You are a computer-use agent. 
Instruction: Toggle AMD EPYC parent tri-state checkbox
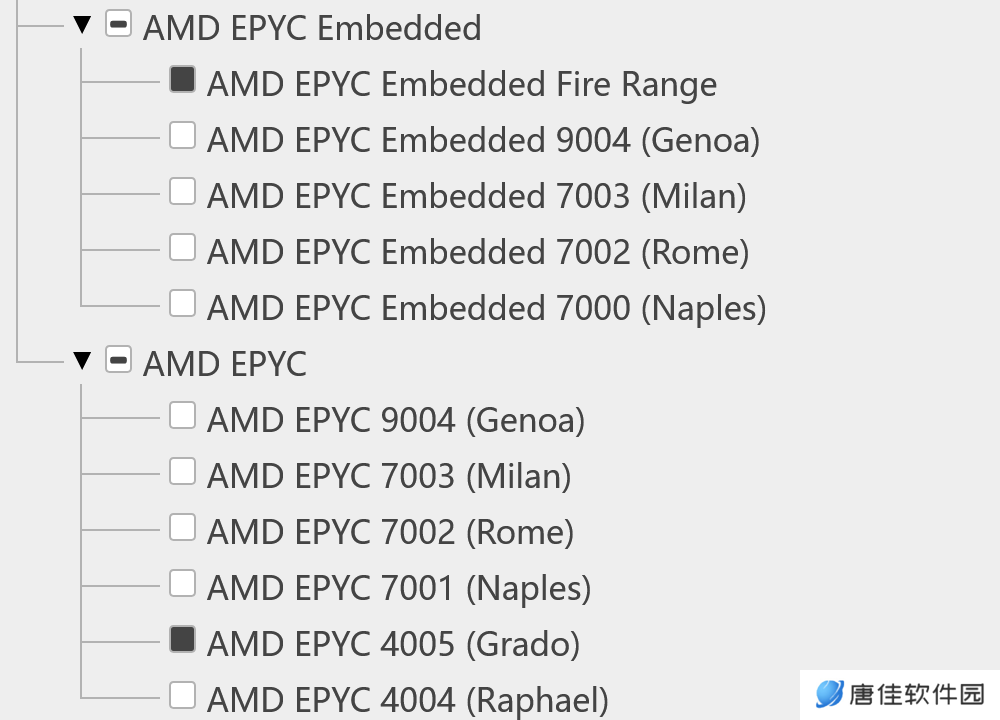(119, 359)
